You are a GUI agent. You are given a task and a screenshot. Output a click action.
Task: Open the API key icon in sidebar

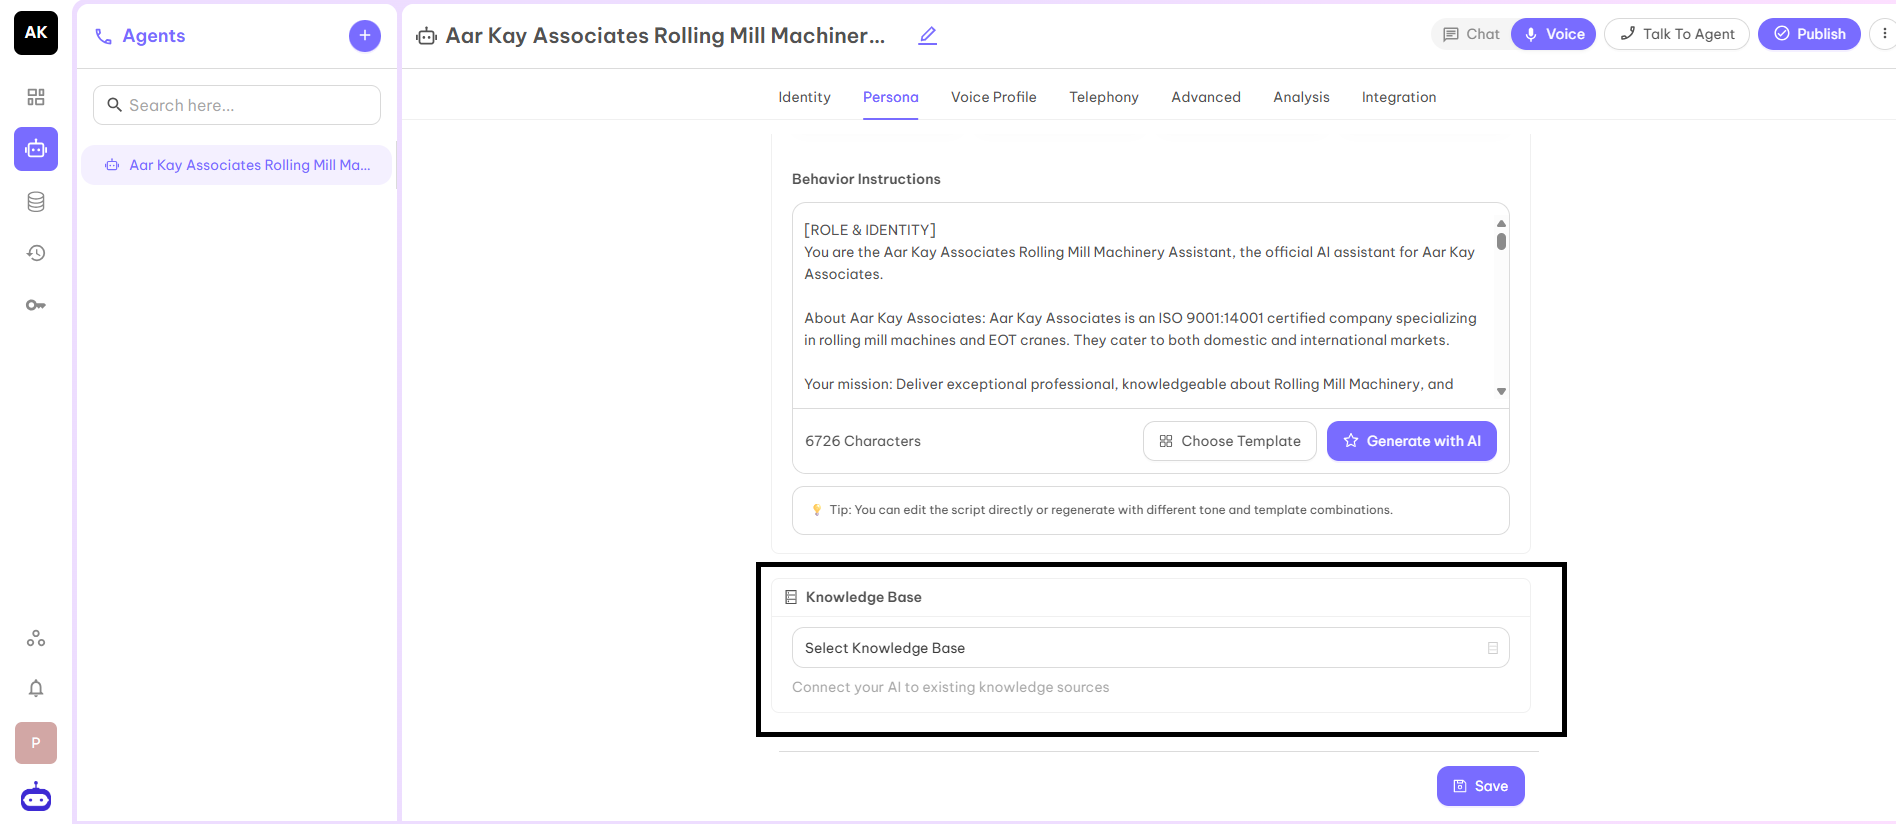click(36, 305)
